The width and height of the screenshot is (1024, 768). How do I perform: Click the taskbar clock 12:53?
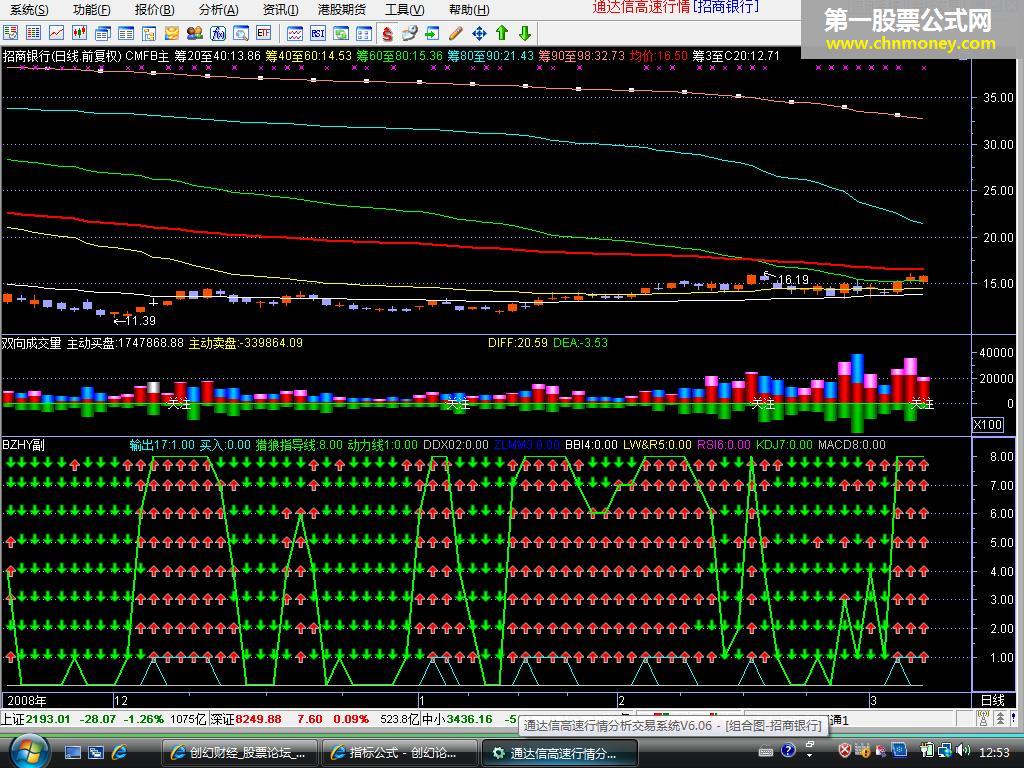pyautogui.click(x=995, y=752)
